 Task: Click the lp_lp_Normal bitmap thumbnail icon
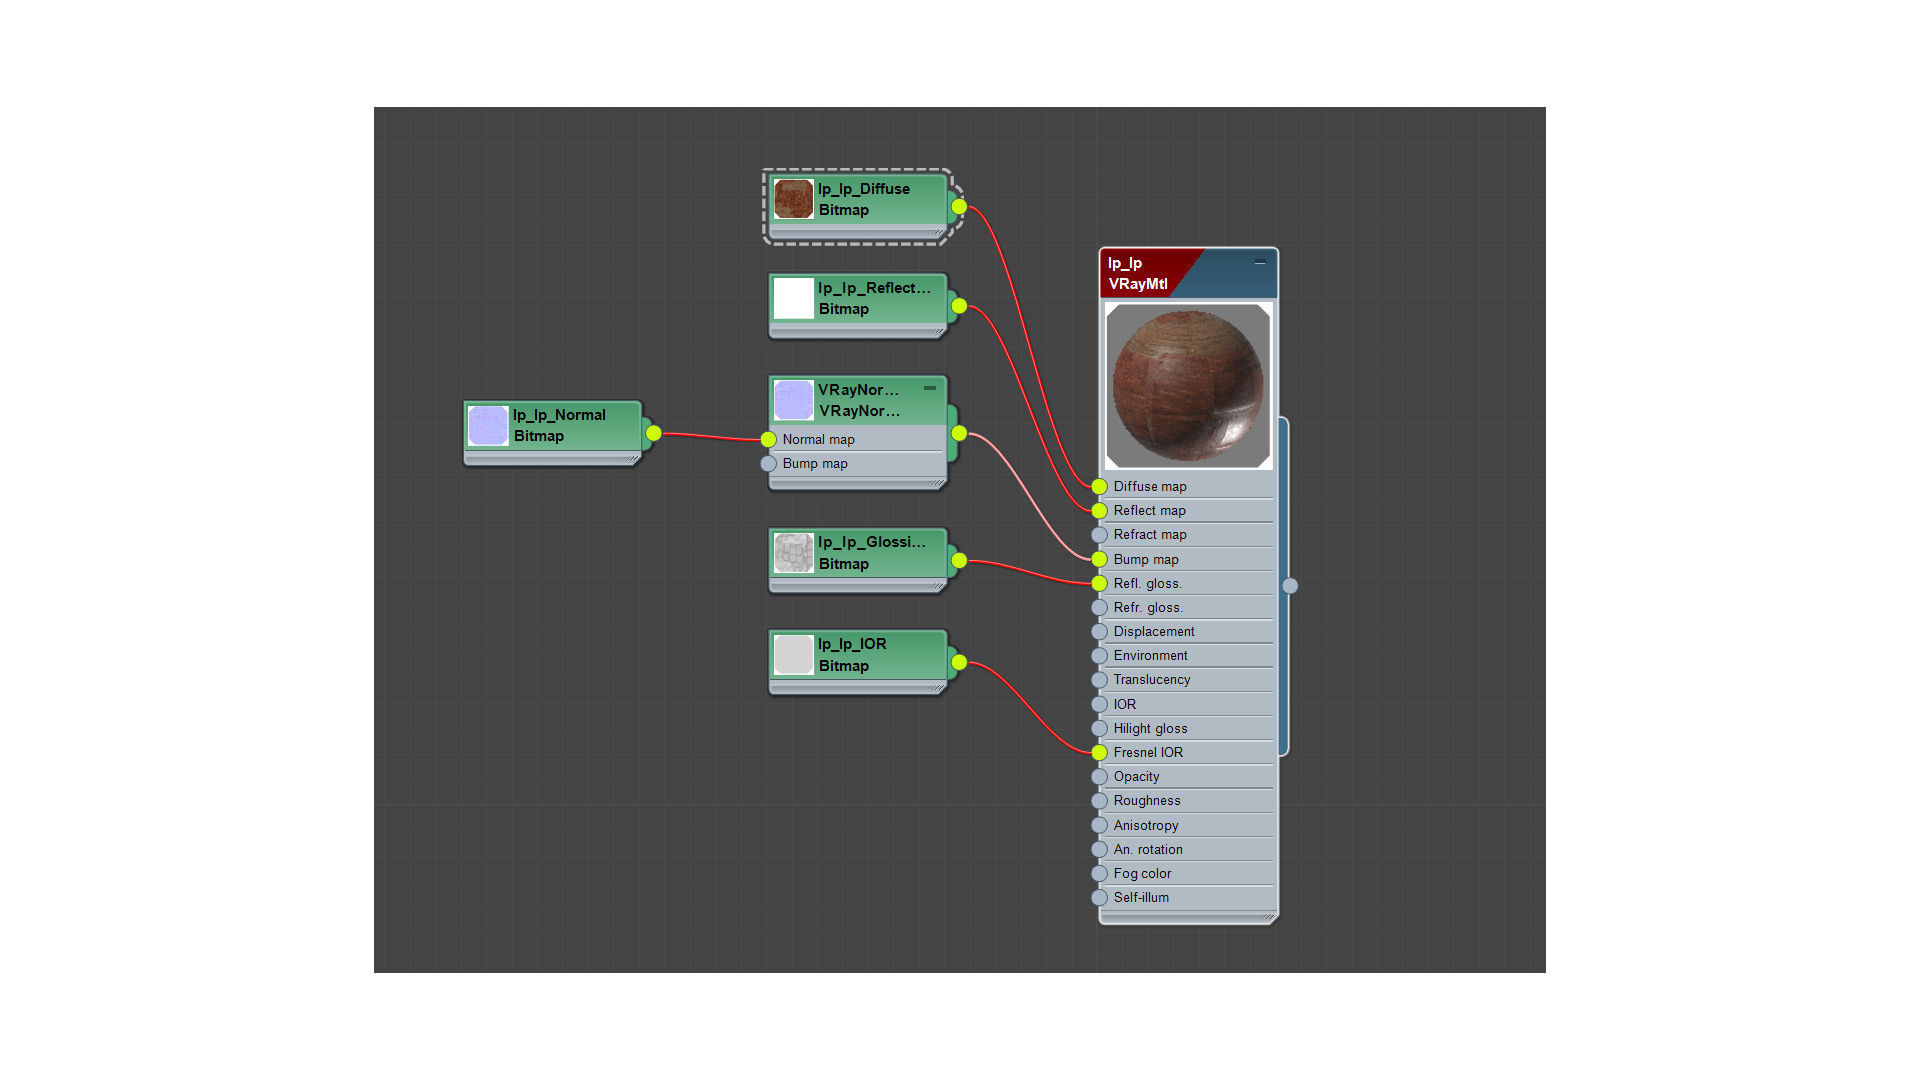[x=488, y=425]
